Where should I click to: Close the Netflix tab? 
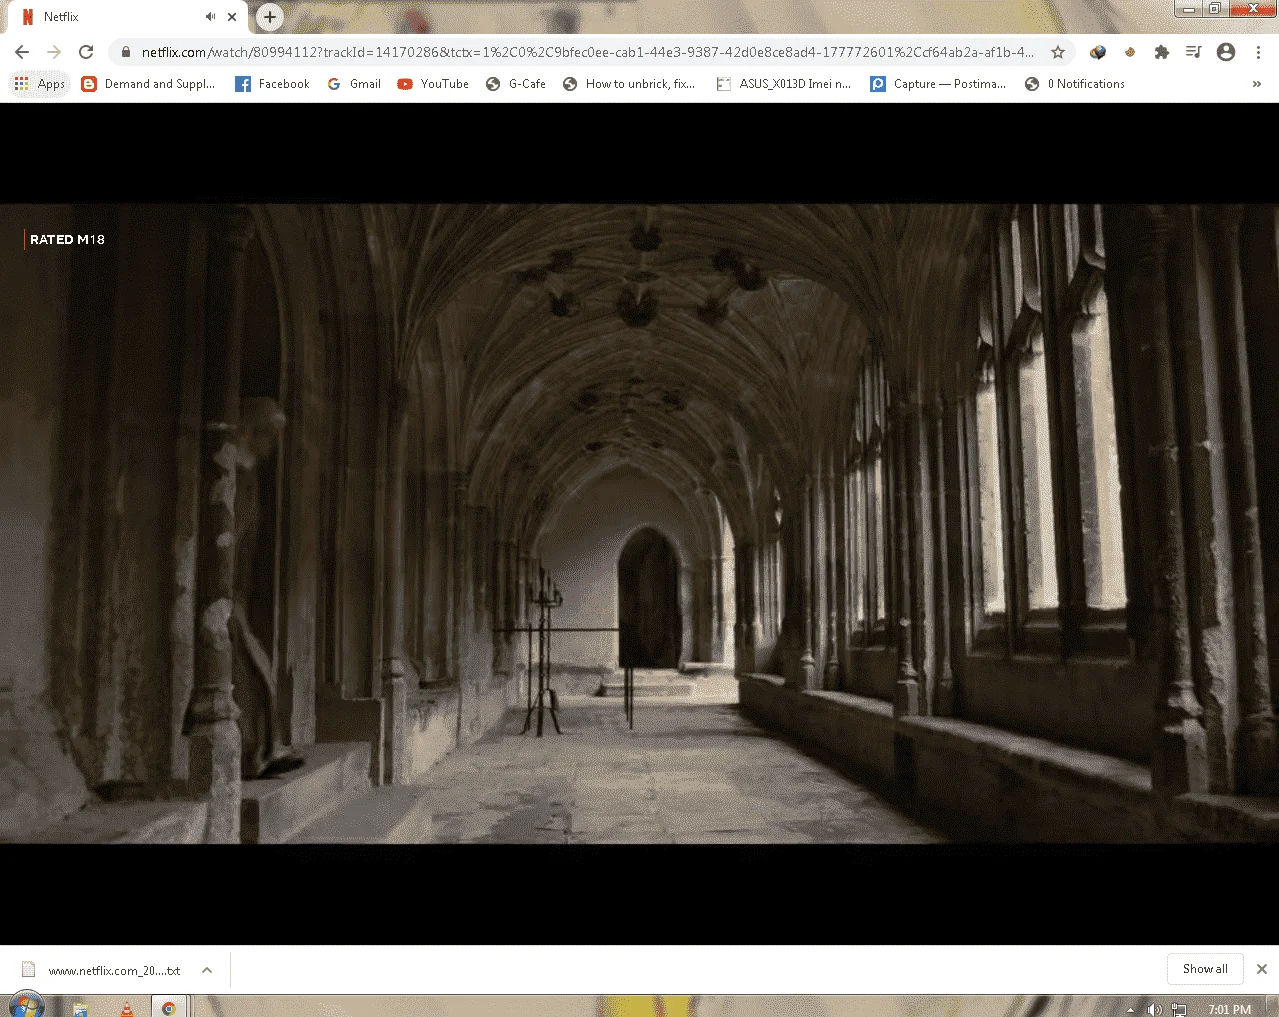pyautogui.click(x=232, y=17)
